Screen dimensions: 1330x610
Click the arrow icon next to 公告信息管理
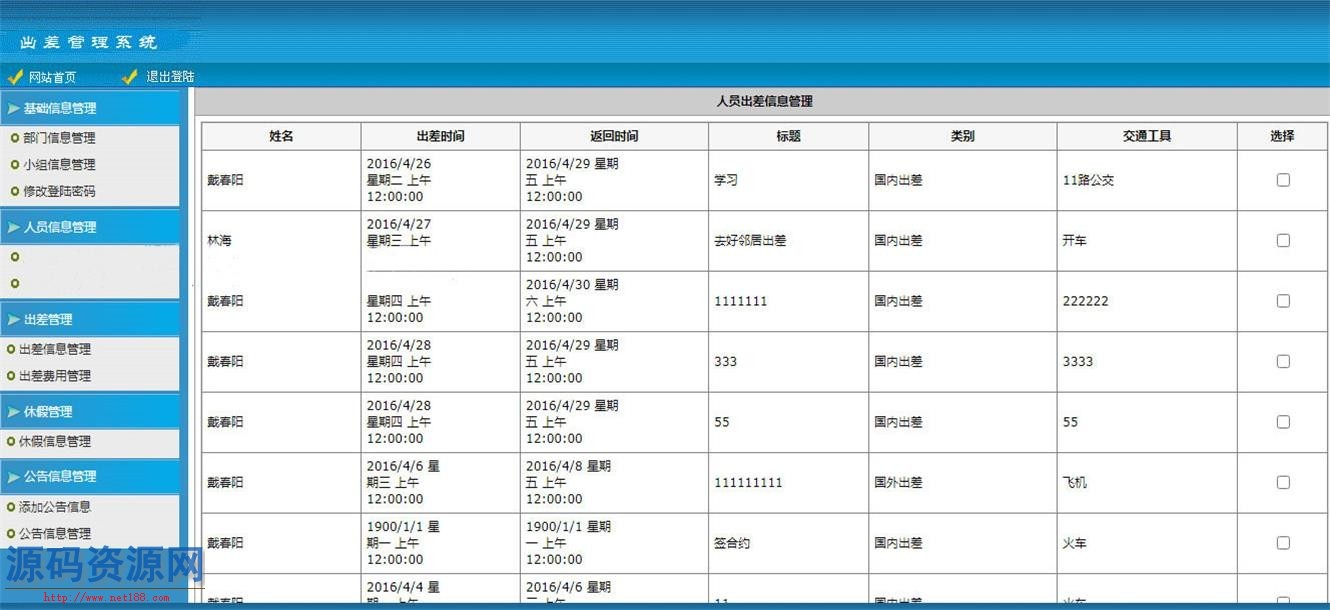tap(13, 476)
